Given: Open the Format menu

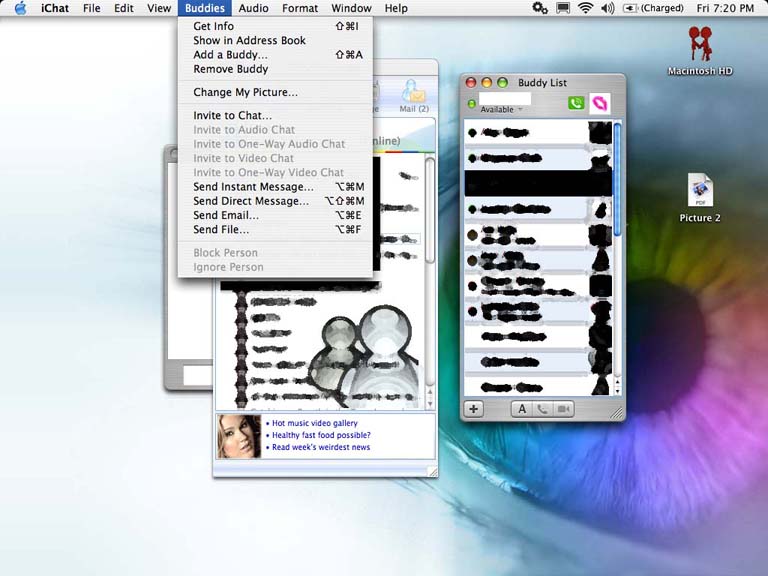Looking at the screenshot, I should [x=300, y=8].
